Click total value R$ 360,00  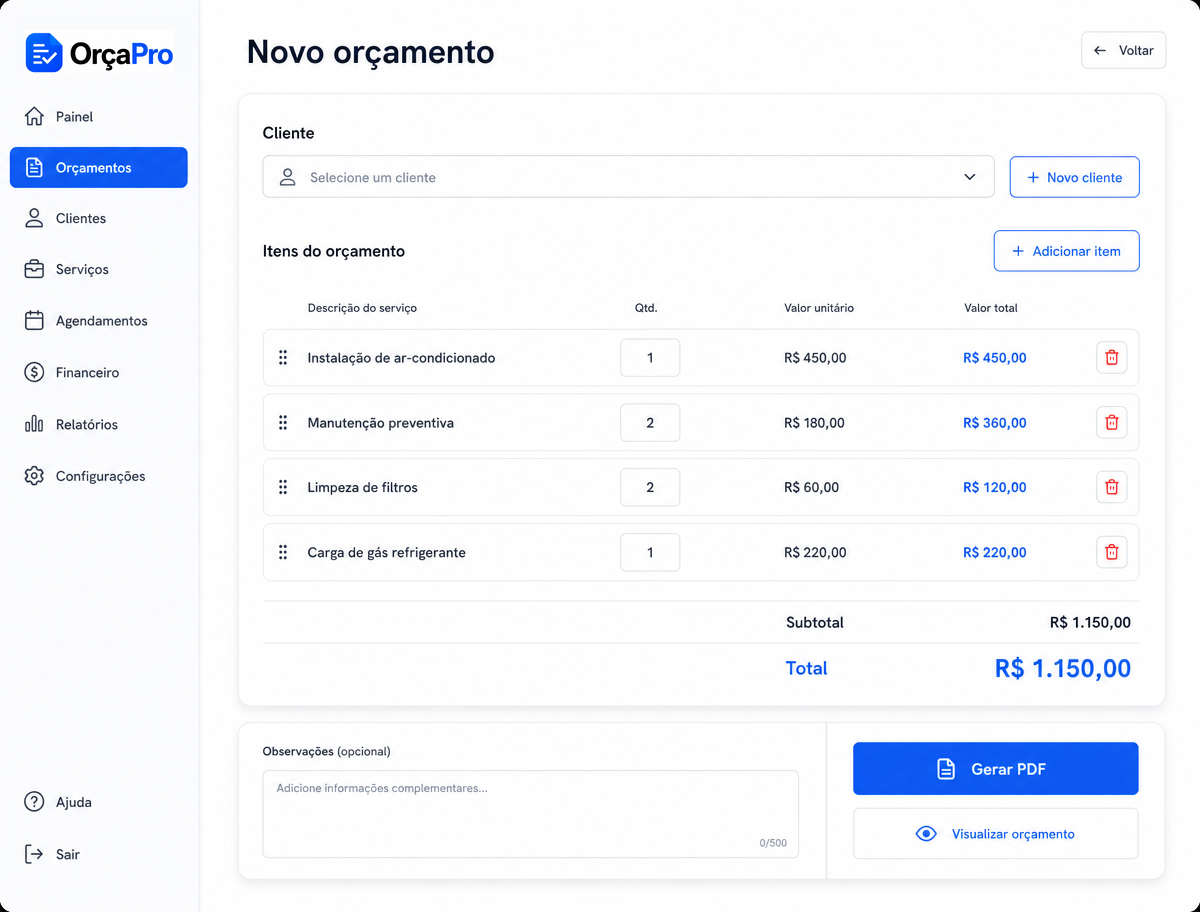(x=995, y=423)
